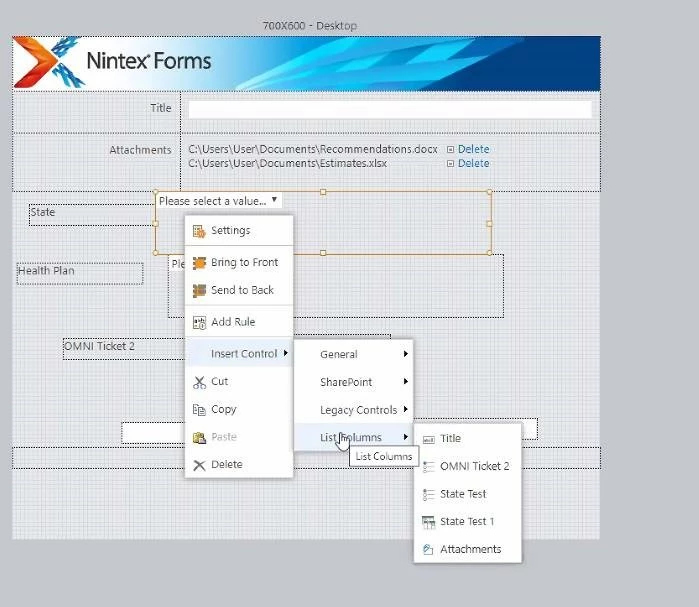Delete the Estimates.xlsx attachment
The image size is (699, 607).
coord(473,164)
